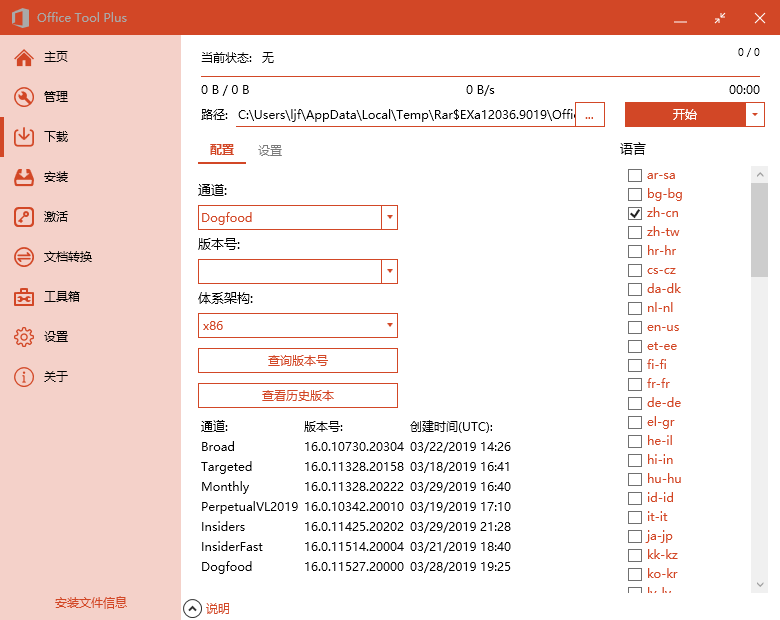This screenshot has height=620, width=780.
Task: Expand the 通道 Dogfood dropdown
Action: [x=389, y=217]
